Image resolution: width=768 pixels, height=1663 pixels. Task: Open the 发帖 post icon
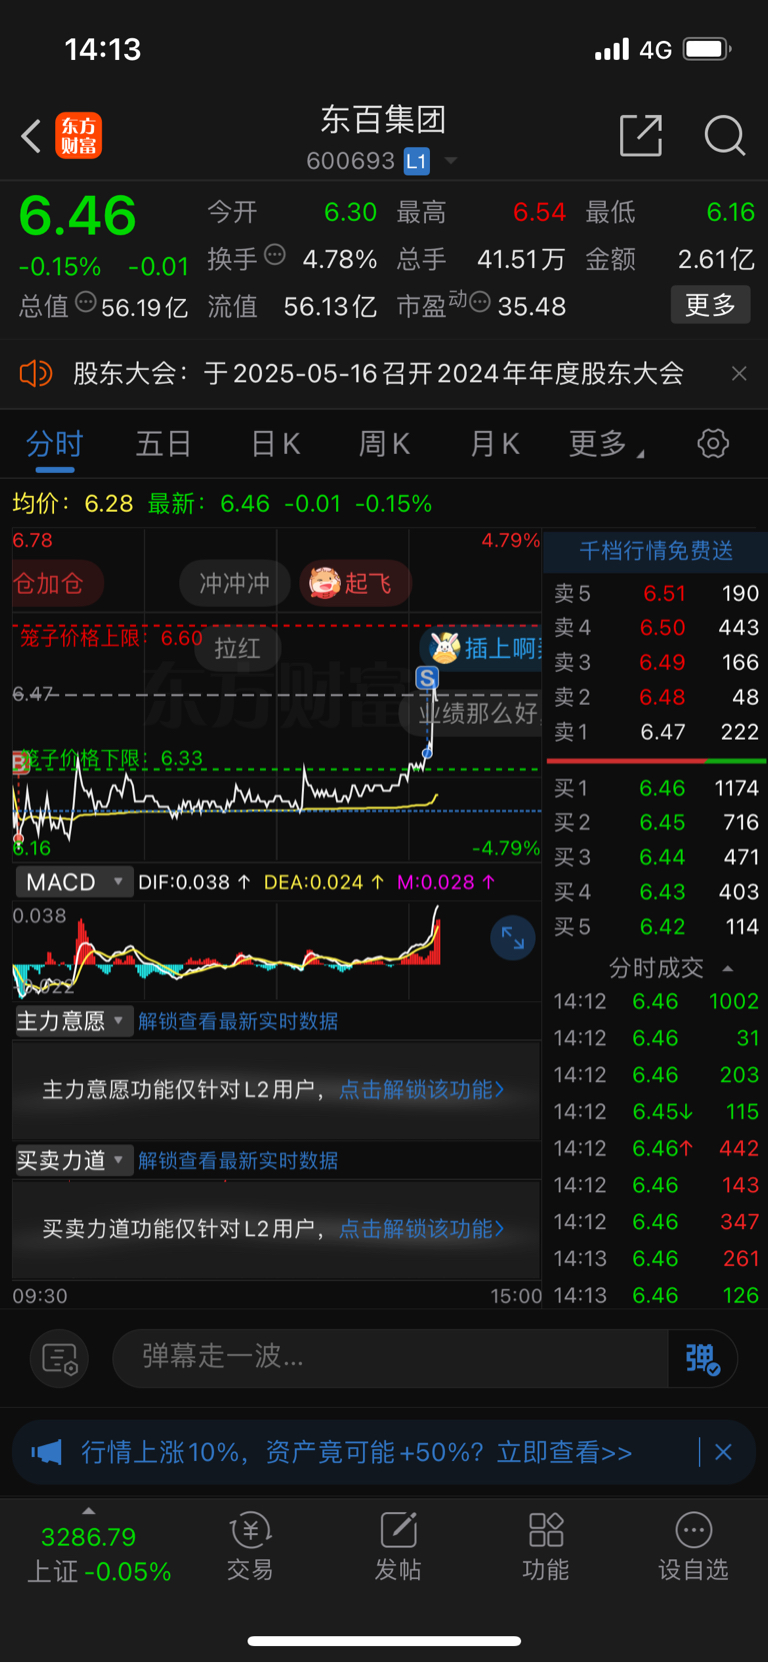coord(398,1546)
